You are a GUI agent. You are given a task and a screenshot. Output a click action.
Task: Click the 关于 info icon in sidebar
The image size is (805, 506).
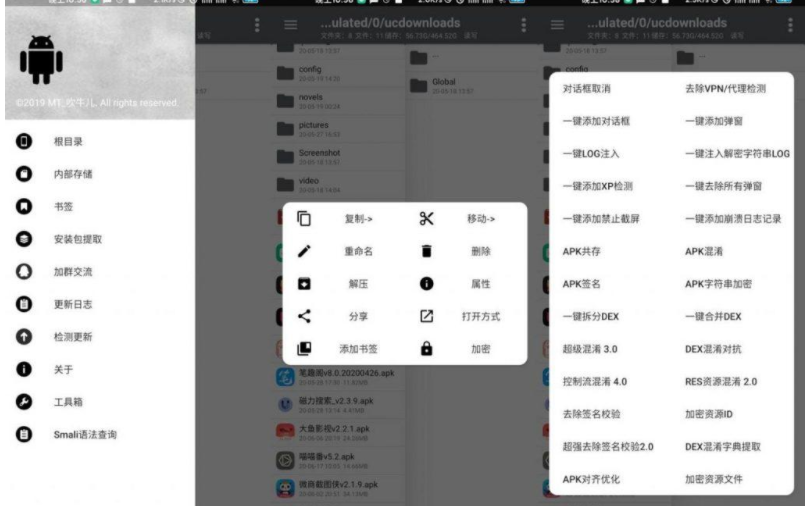coord(24,369)
